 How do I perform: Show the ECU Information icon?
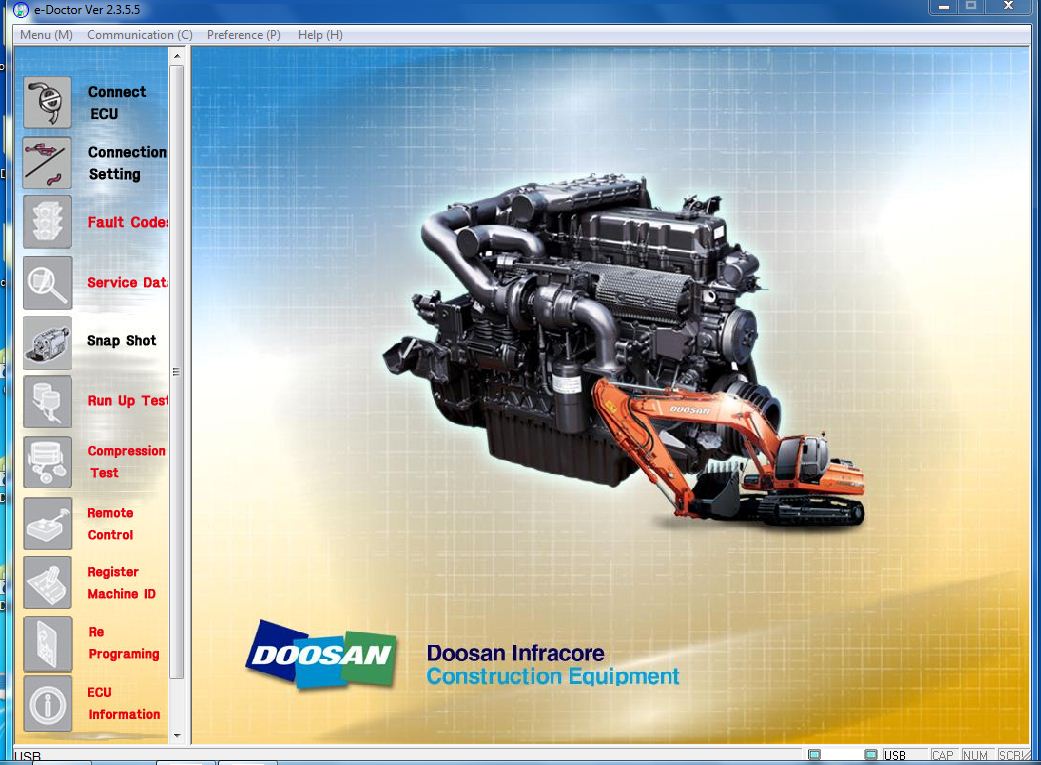[47, 704]
